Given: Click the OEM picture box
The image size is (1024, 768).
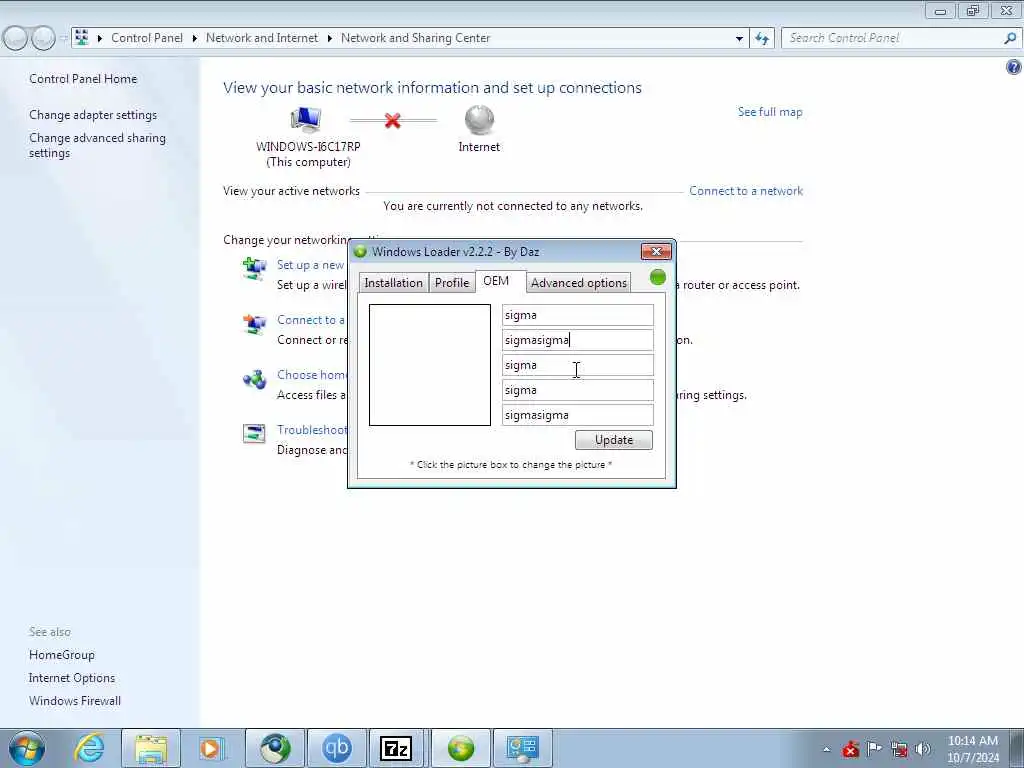Looking at the screenshot, I should (430, 365).
